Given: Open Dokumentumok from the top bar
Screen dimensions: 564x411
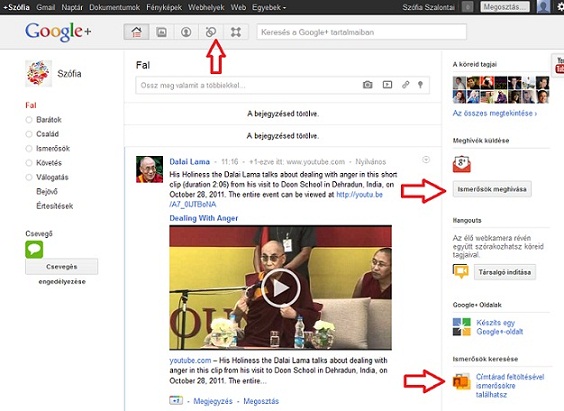Looking at the screenshot, I should click(114, 7).
